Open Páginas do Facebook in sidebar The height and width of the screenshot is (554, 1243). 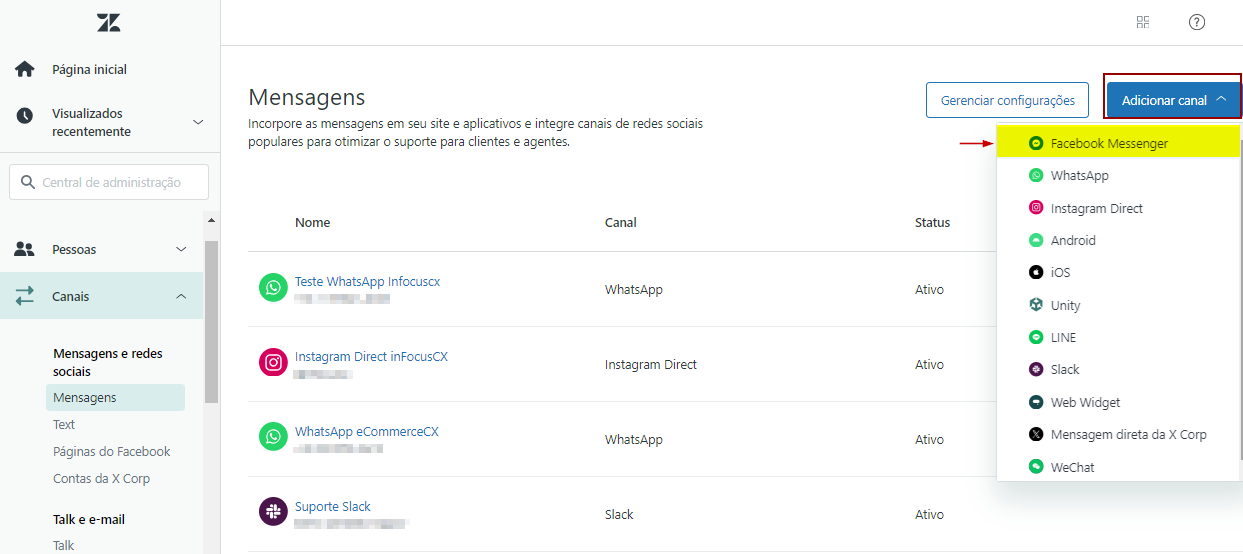click(x=112, y=451)
